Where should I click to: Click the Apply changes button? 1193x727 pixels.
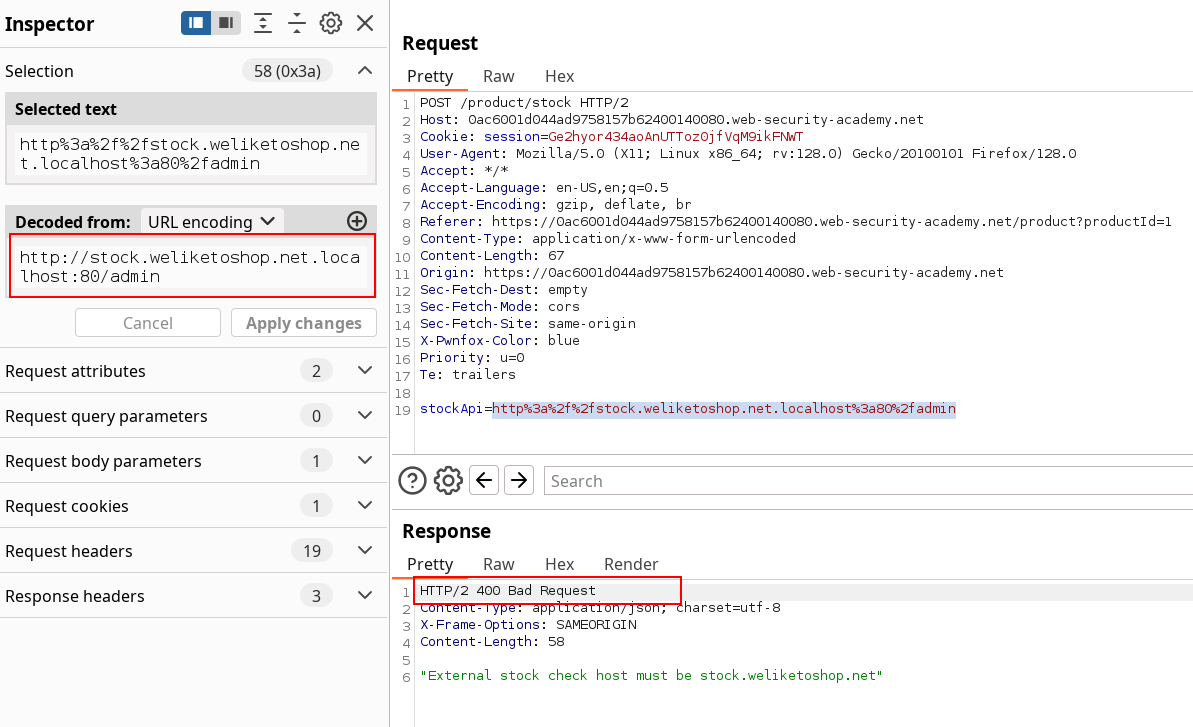(303, 323)
